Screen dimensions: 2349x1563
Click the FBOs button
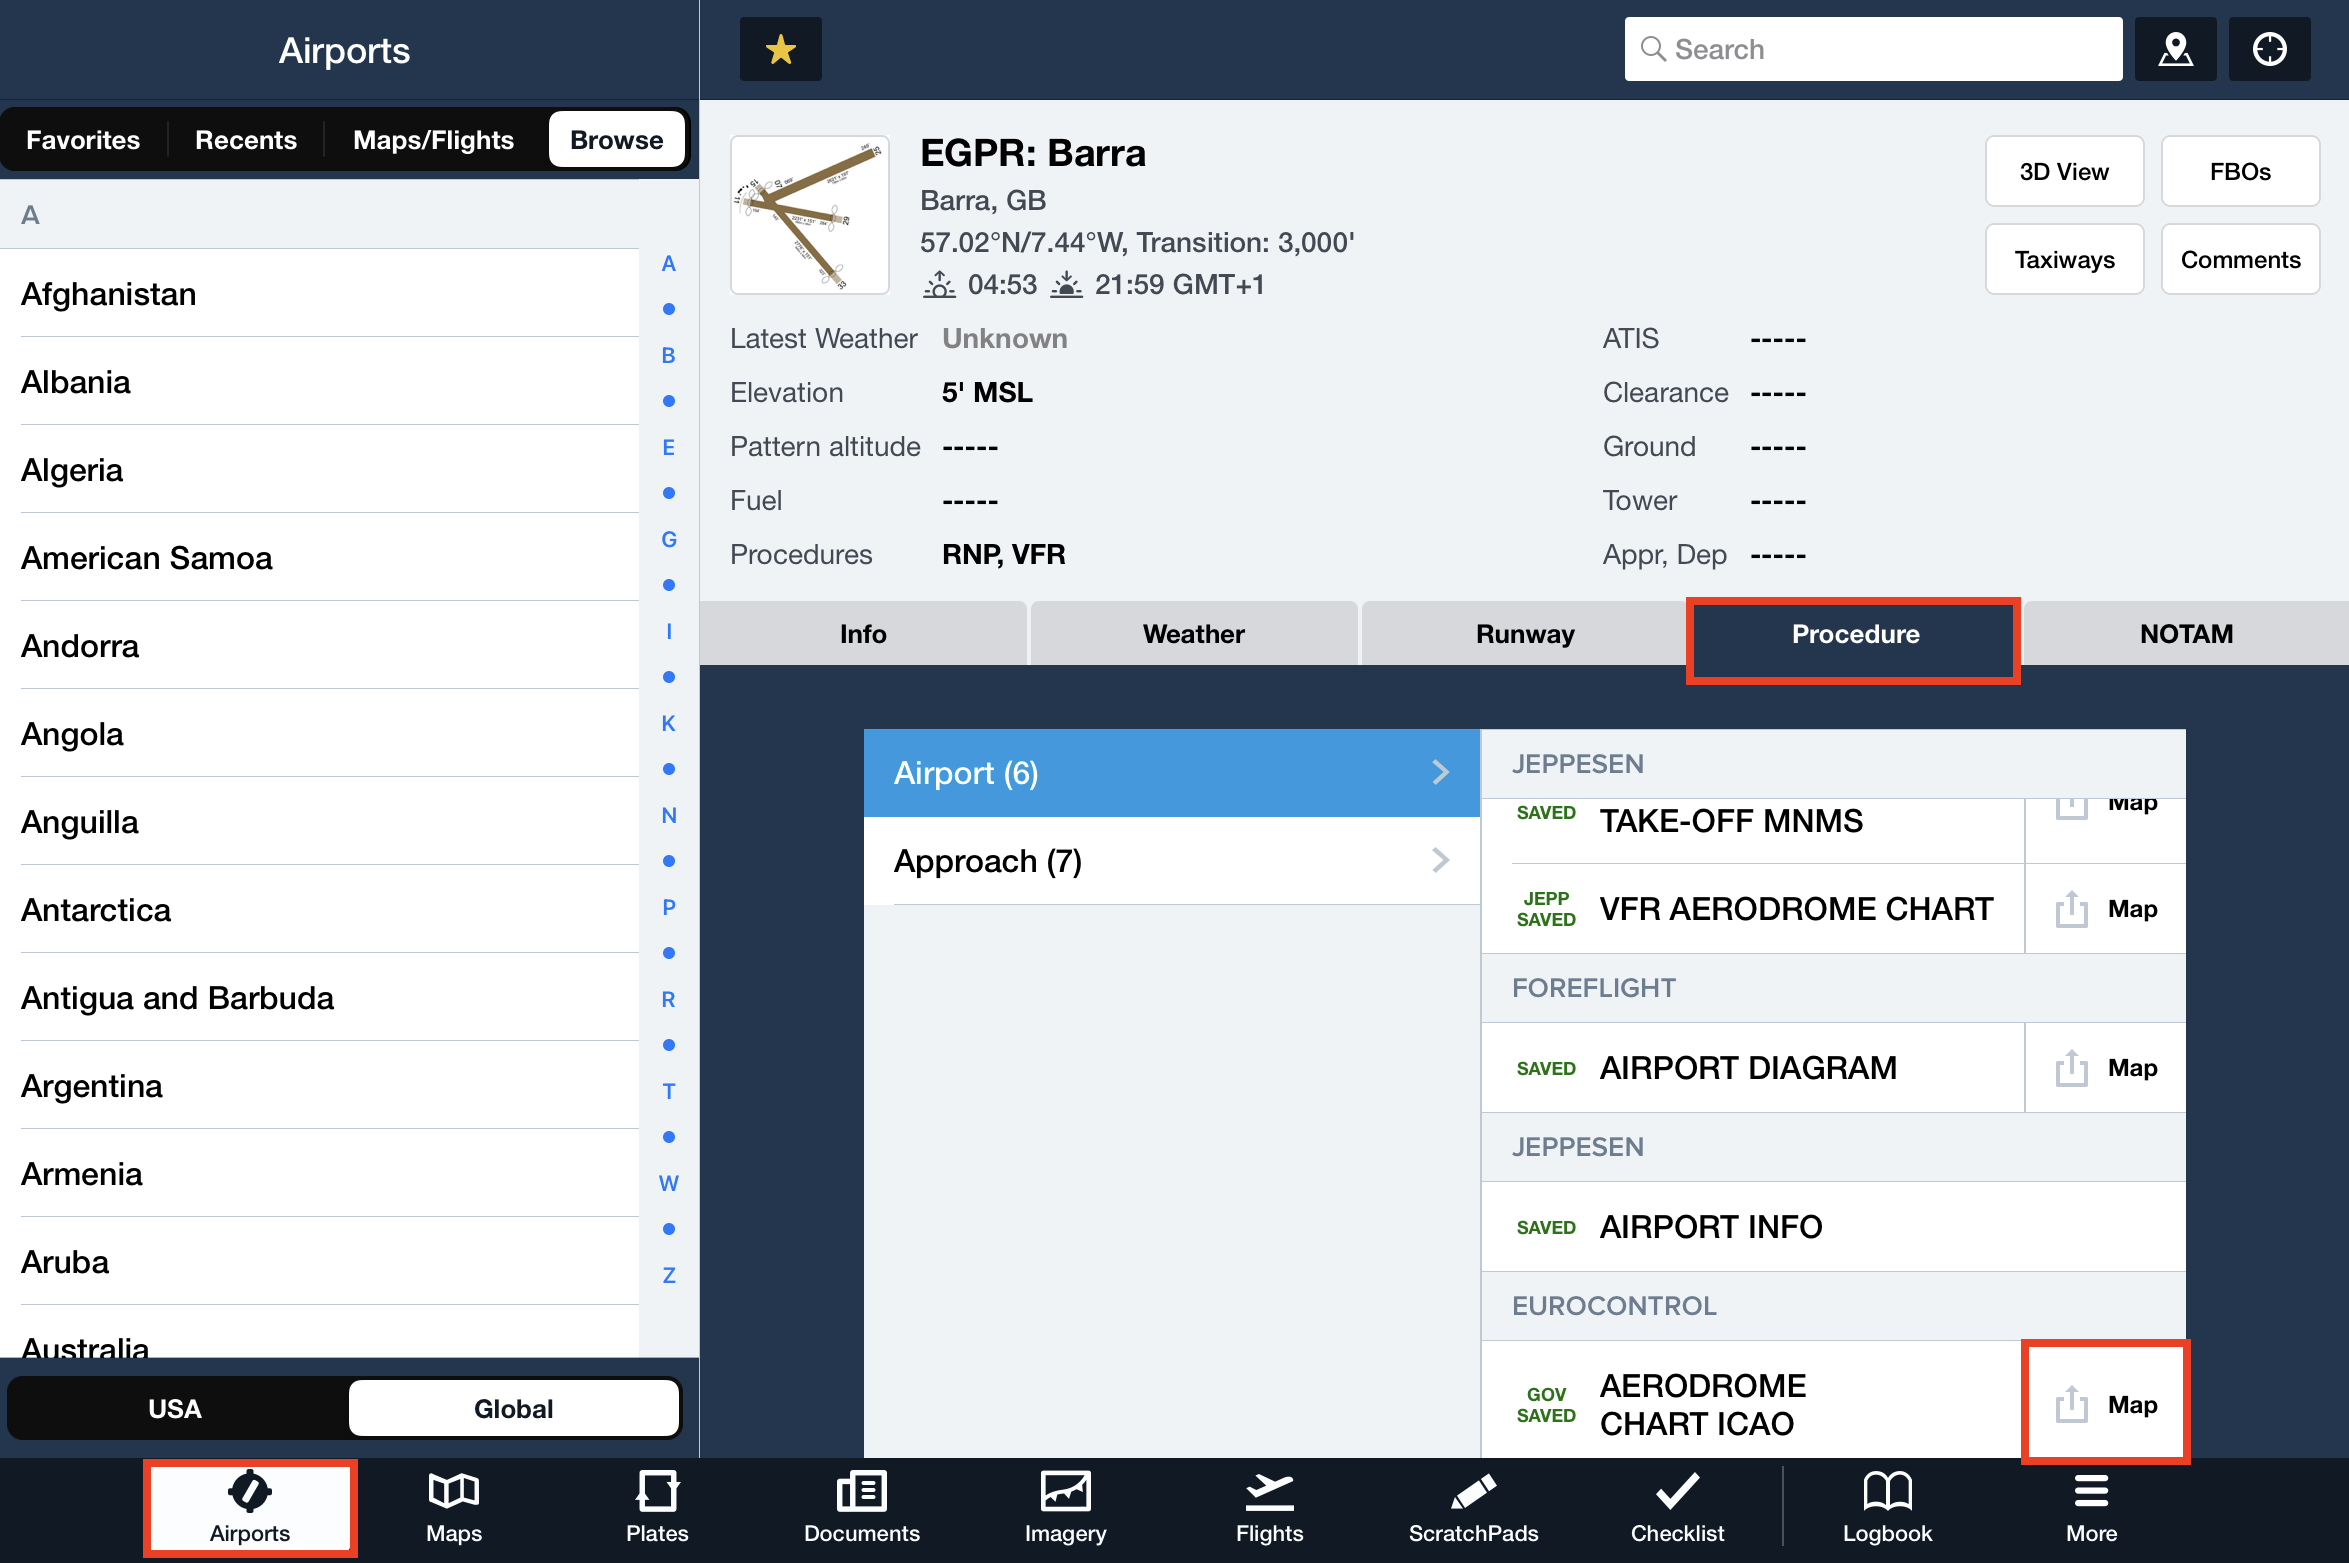[2240, 172]
